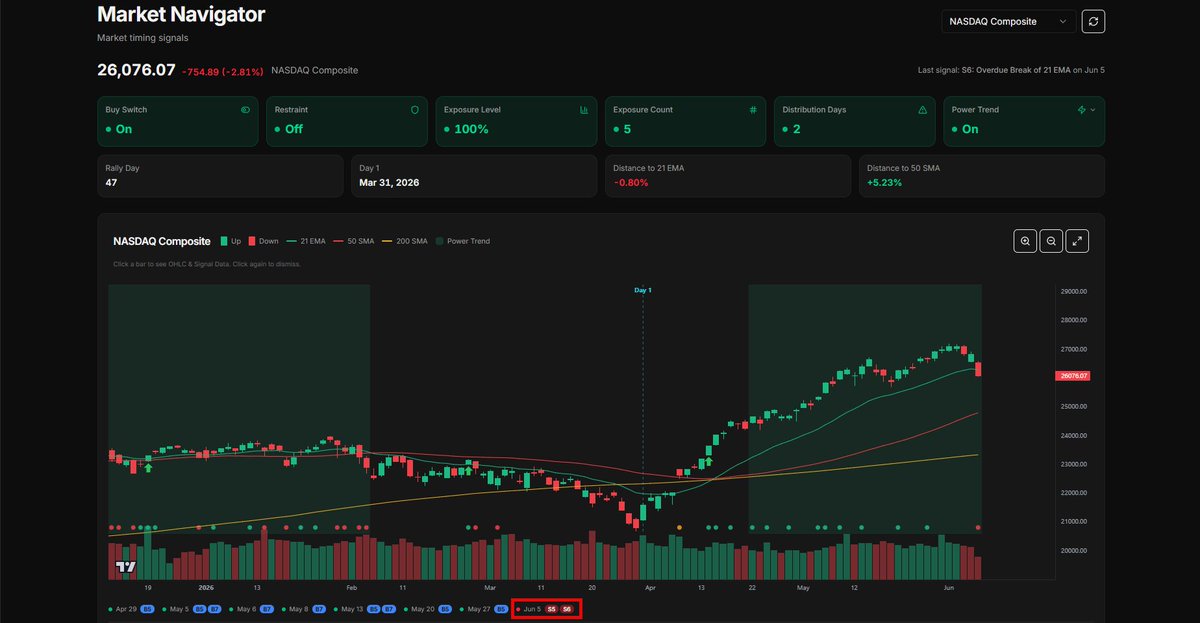
Task: Refresh the market data
Action: pos(1093,21)
